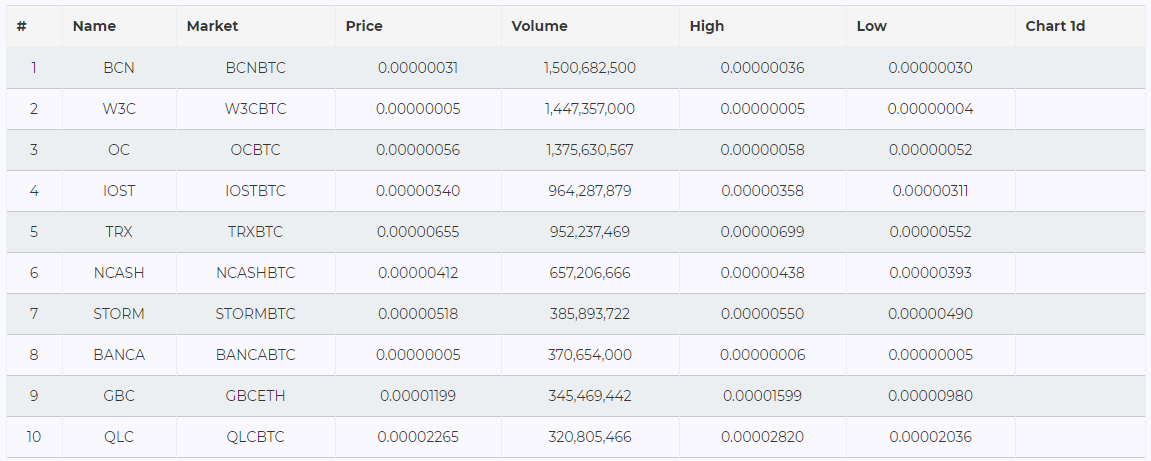Click the Low column header

871,26
